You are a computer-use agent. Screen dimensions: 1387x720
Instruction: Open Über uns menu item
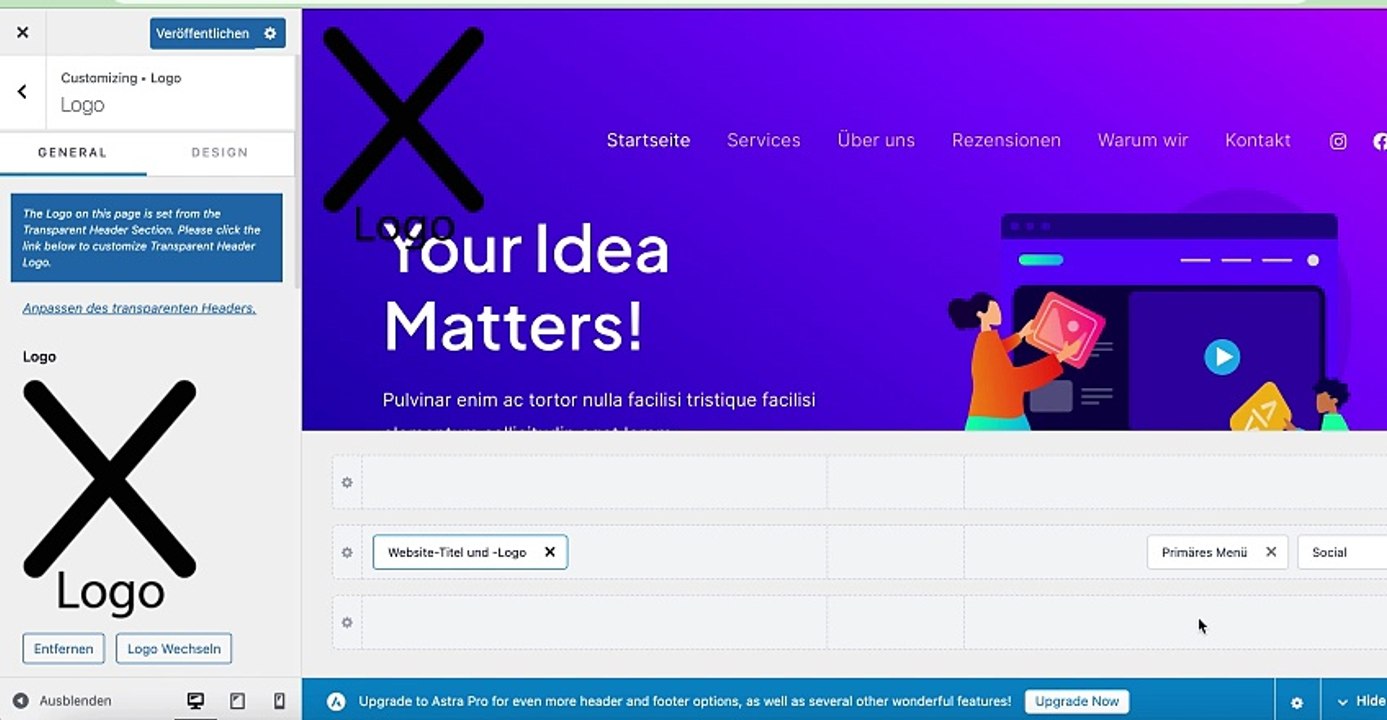(x=876, y=141)
